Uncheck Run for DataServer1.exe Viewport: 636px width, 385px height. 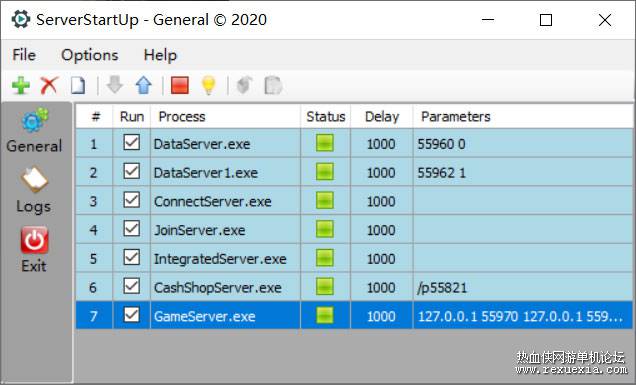[x=132, y=172]
